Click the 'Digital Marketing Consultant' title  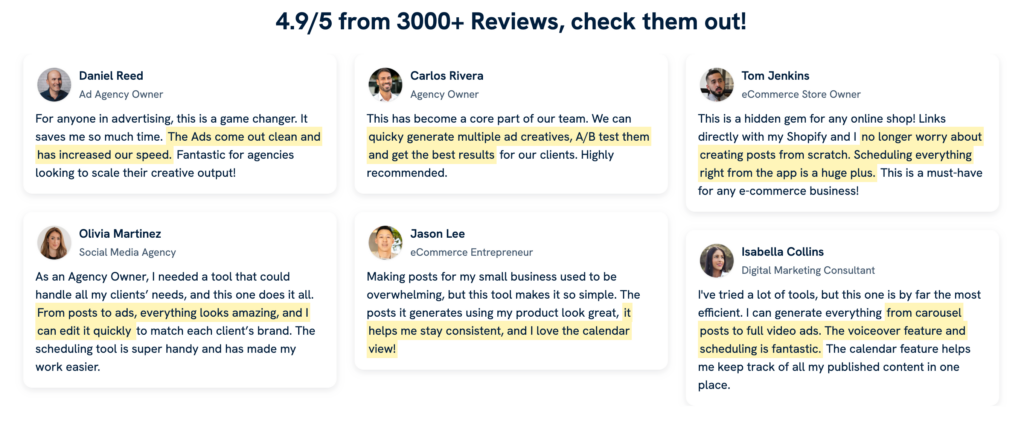pyautogui.click(x=808, y=271)
